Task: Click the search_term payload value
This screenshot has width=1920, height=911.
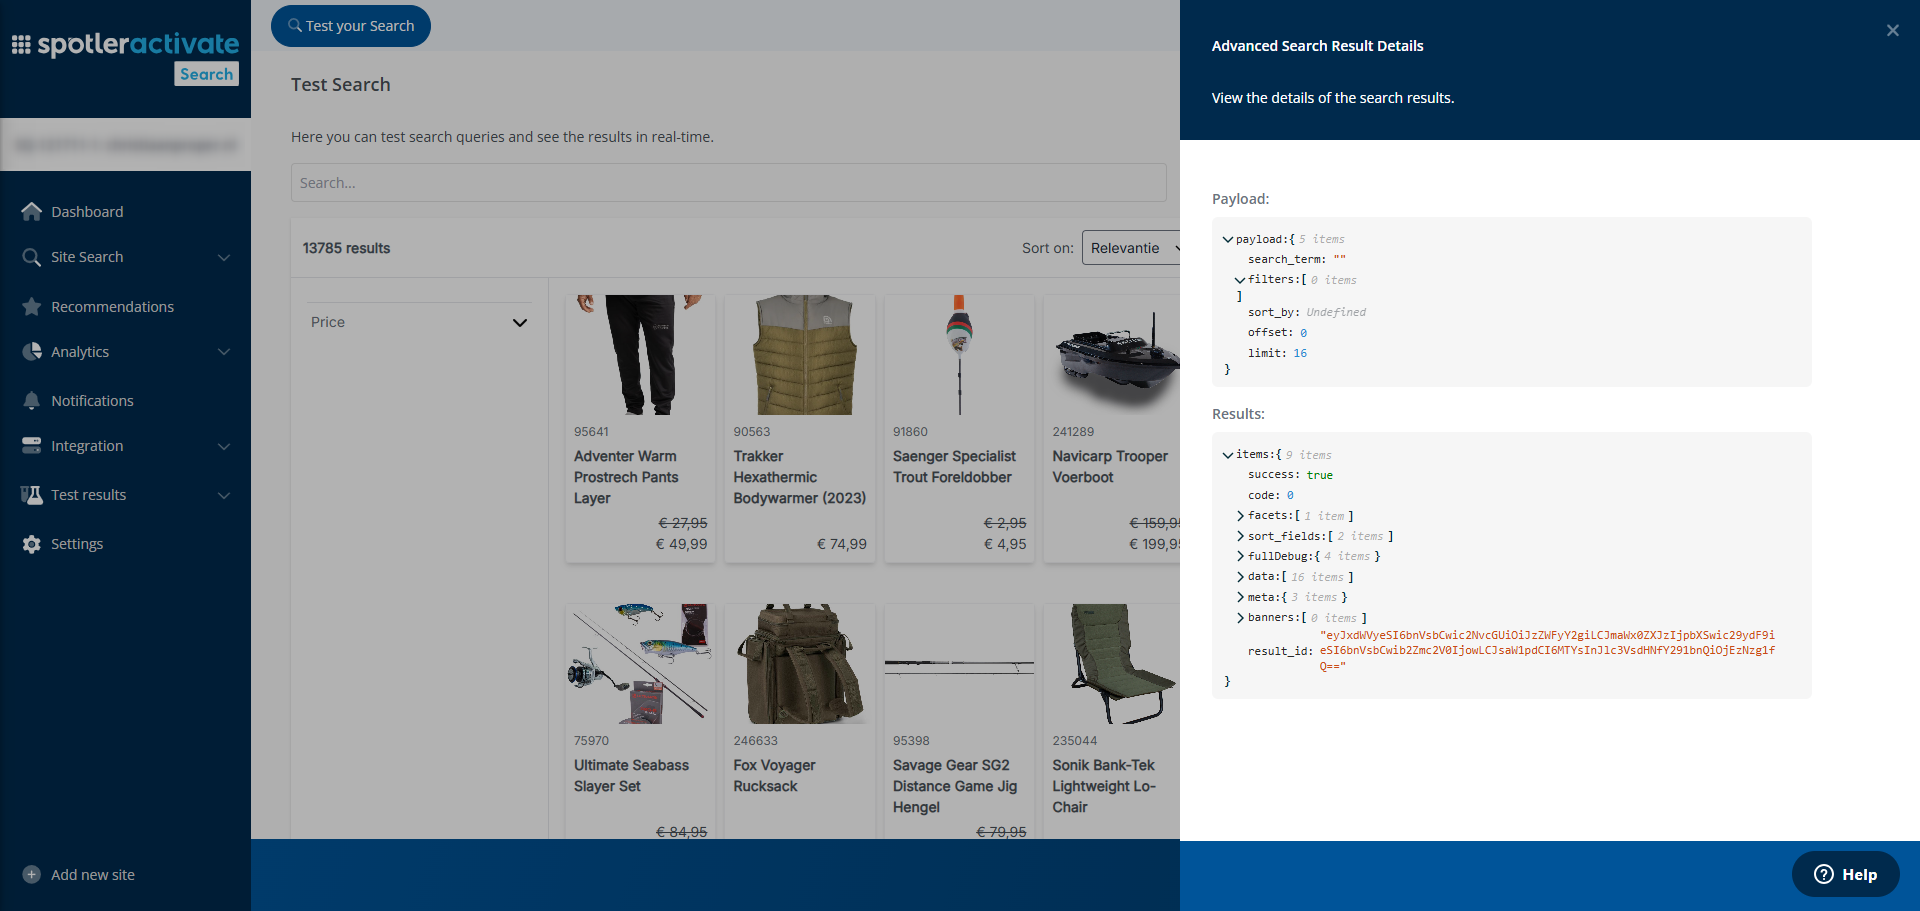Action: click(1339, 260)
